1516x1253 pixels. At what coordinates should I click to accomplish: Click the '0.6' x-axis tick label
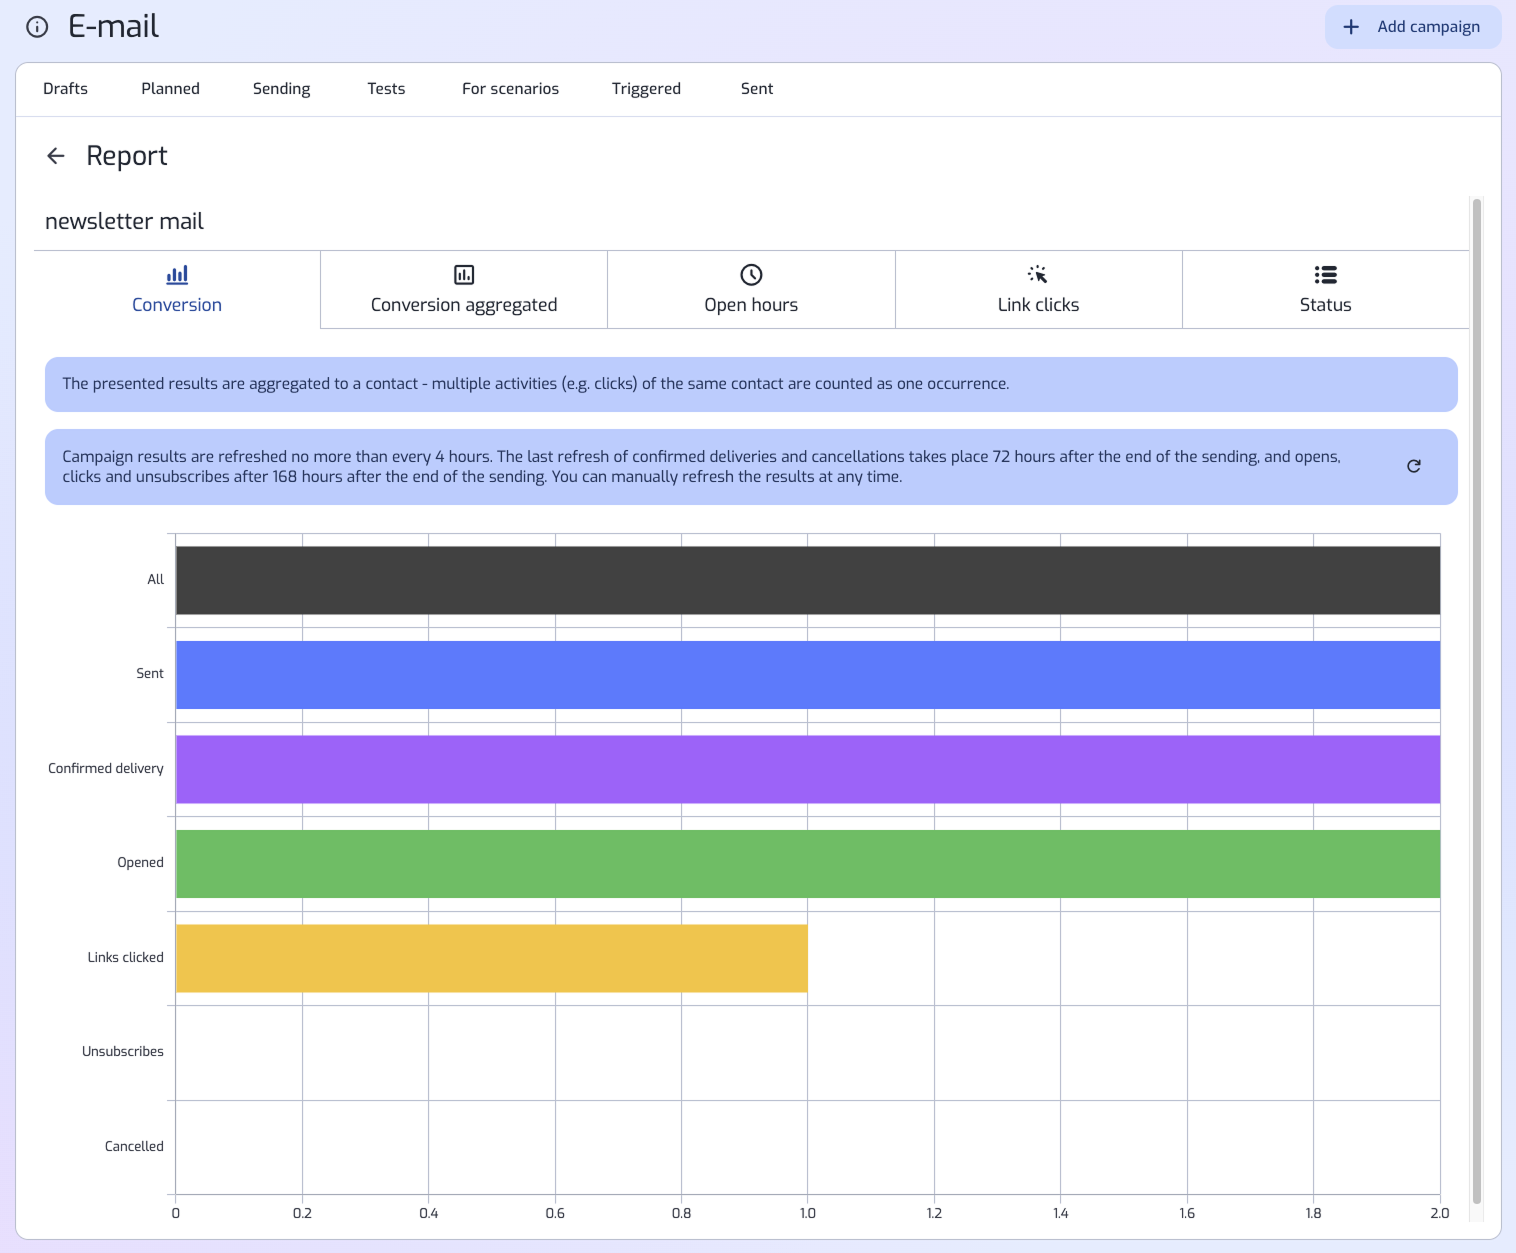555,1214
